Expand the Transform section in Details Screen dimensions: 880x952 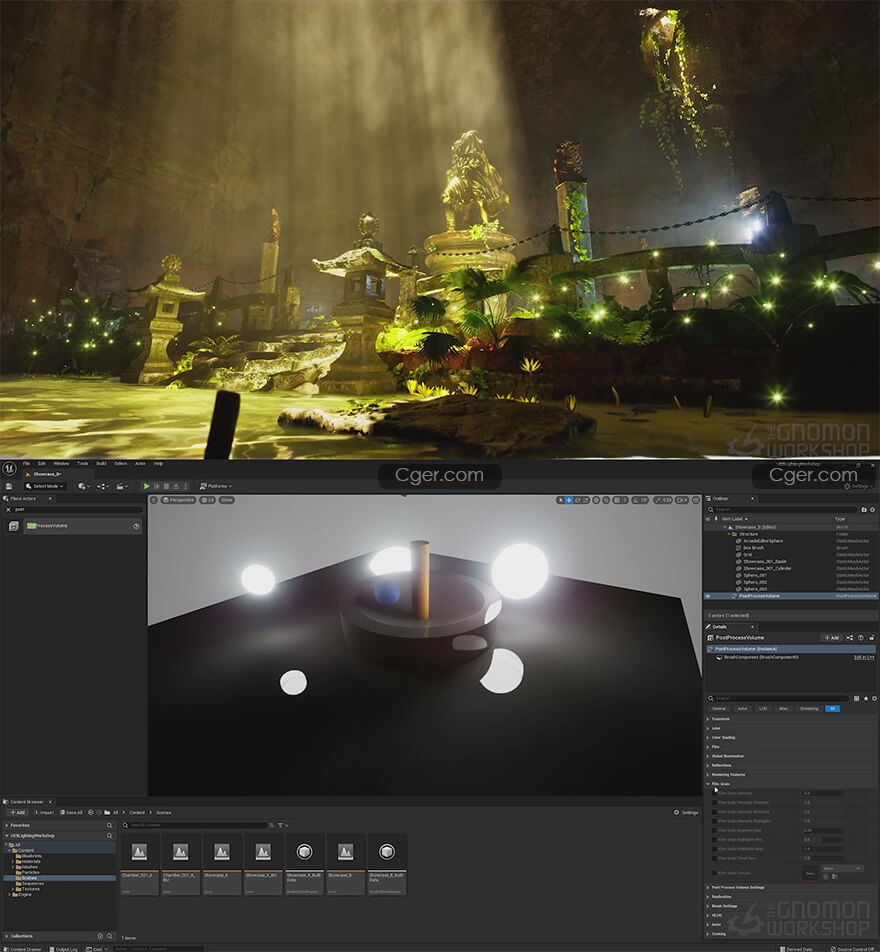click(x=708, y=719)
